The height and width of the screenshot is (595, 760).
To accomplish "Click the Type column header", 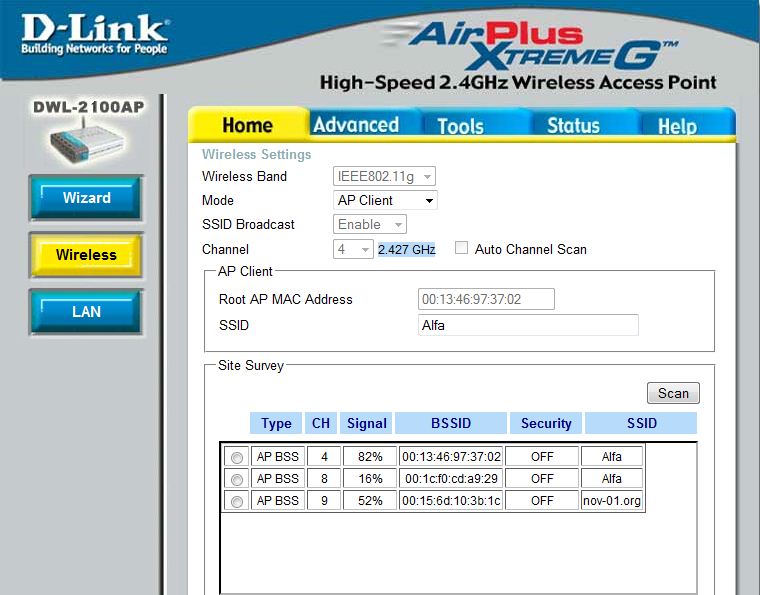I will tap(276, 423).
